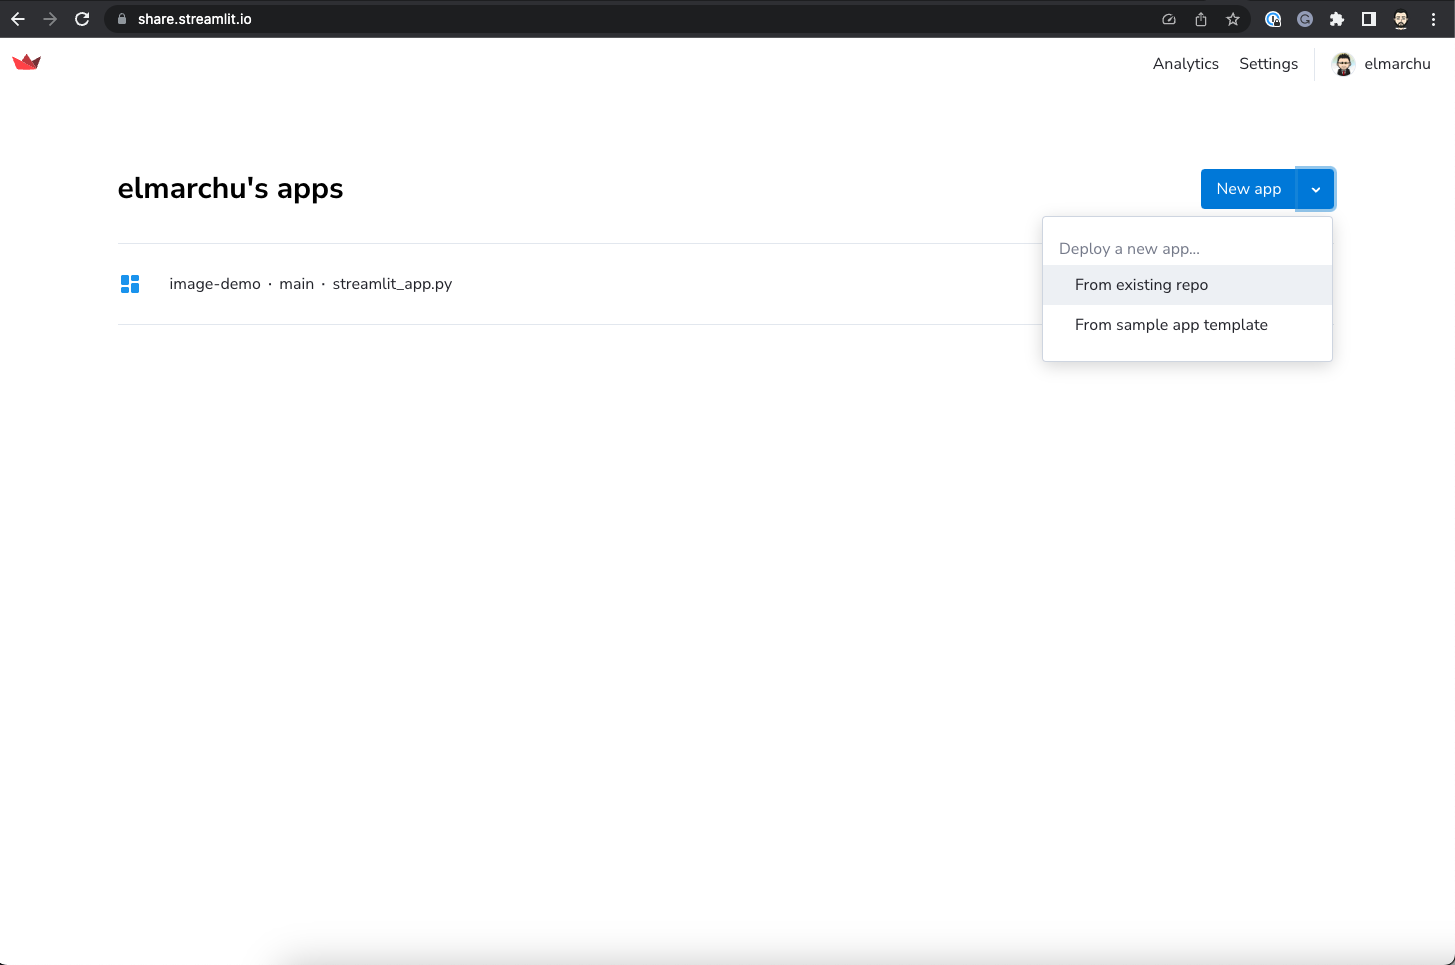Open the Settings page

tap(1267, 63)
